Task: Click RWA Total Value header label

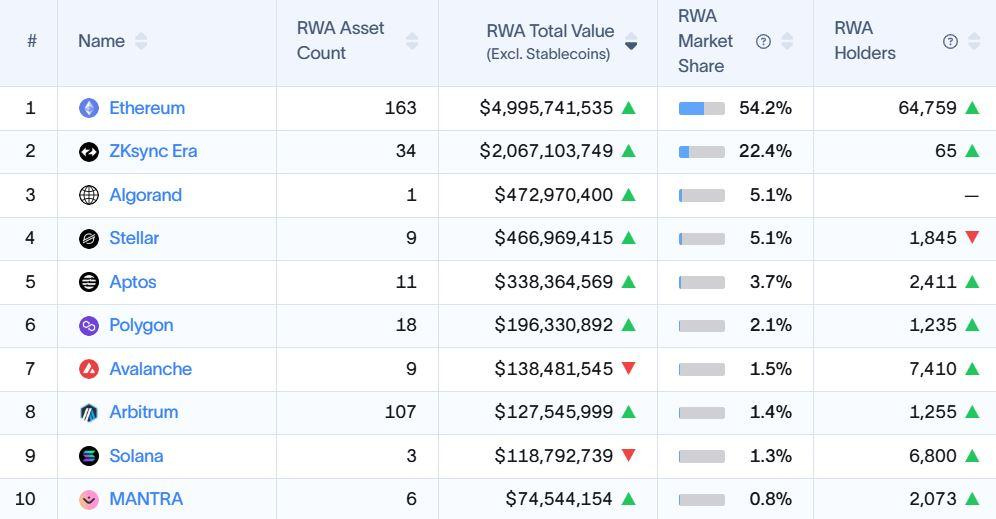Action: (x=550, y=41)
